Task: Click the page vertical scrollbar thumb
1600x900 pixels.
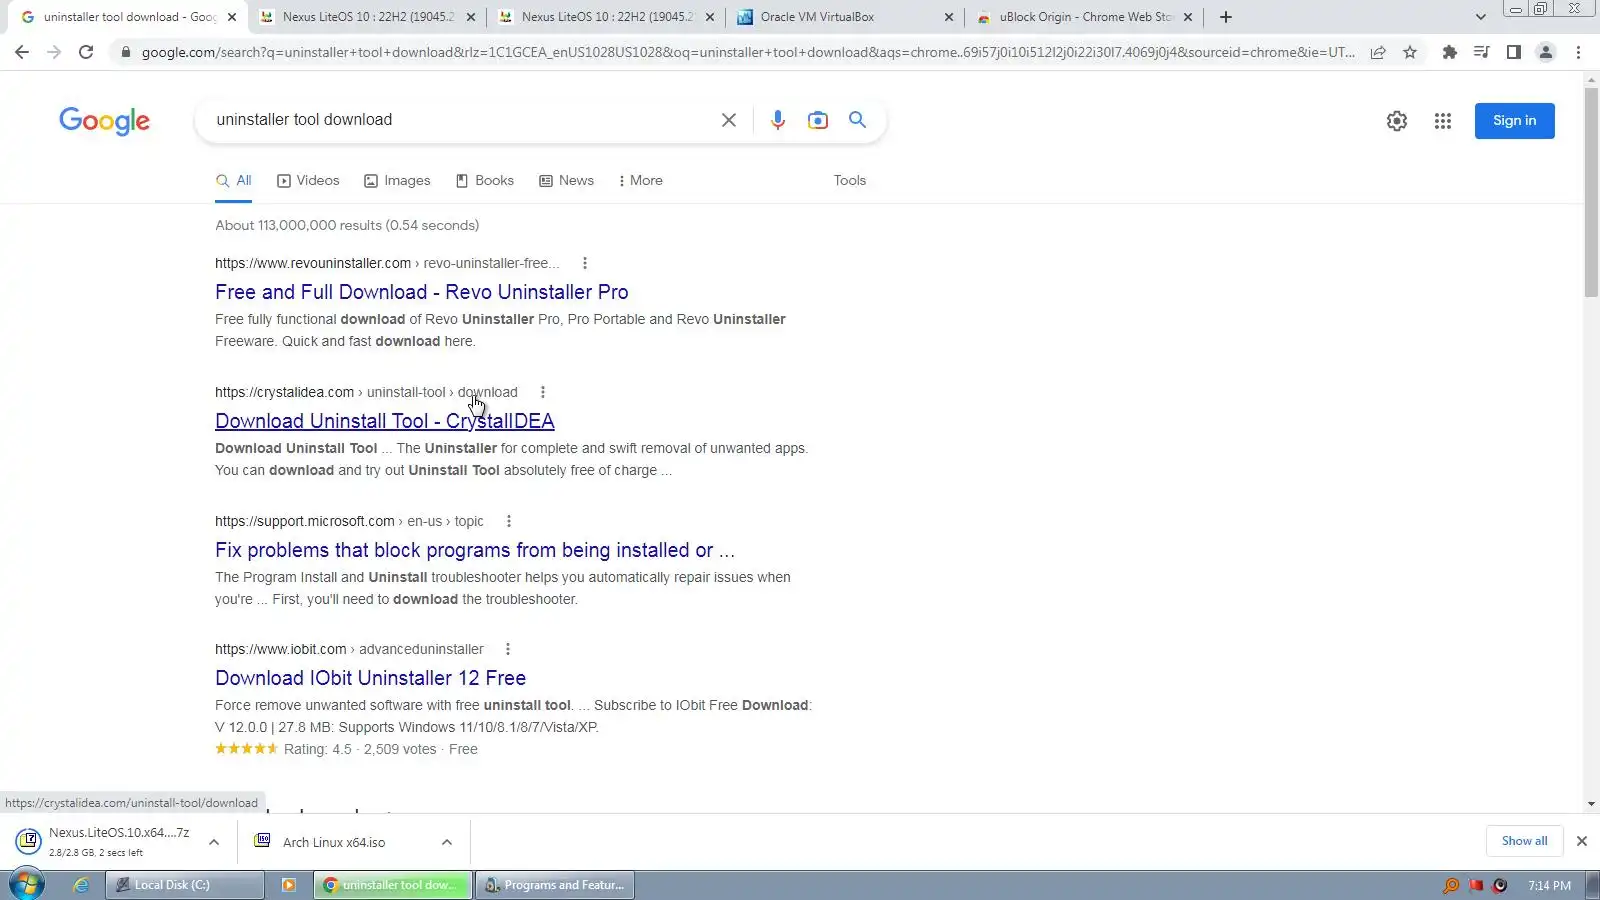Action: click(x=1591, y=192)
